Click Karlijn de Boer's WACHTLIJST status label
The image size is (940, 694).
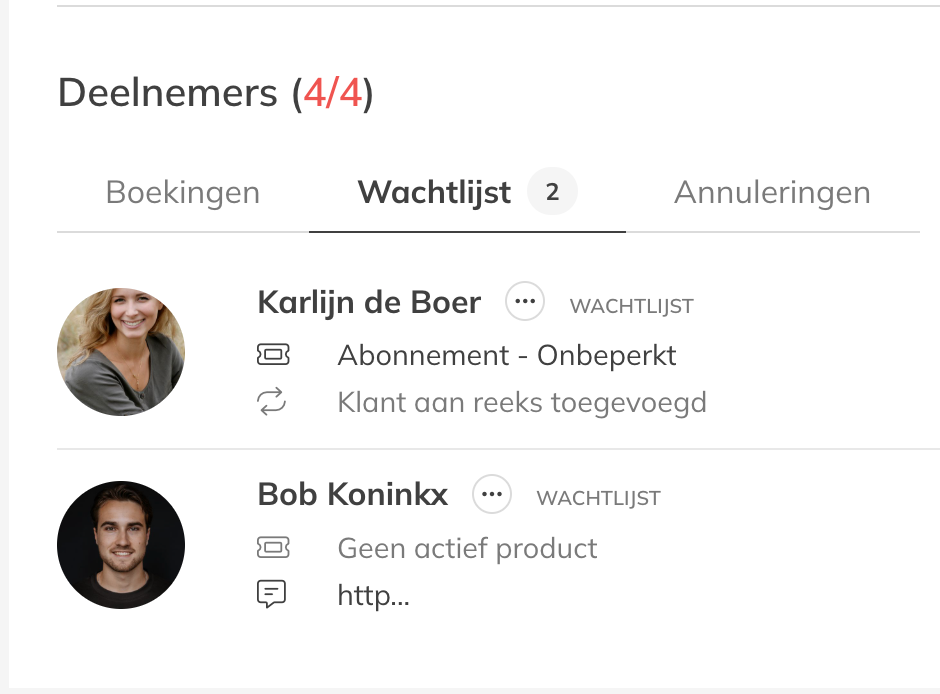click(631, 307)
